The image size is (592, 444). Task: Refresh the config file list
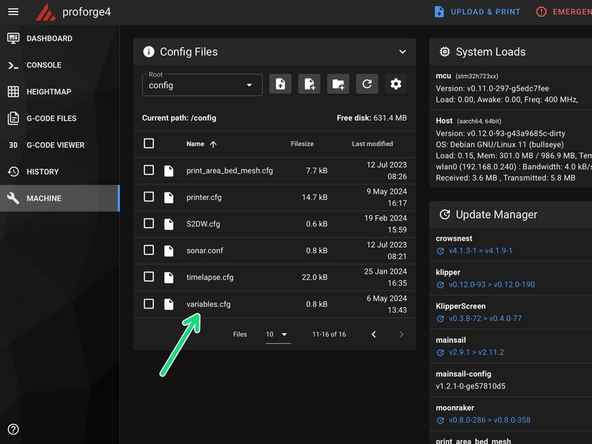(367, 84)
